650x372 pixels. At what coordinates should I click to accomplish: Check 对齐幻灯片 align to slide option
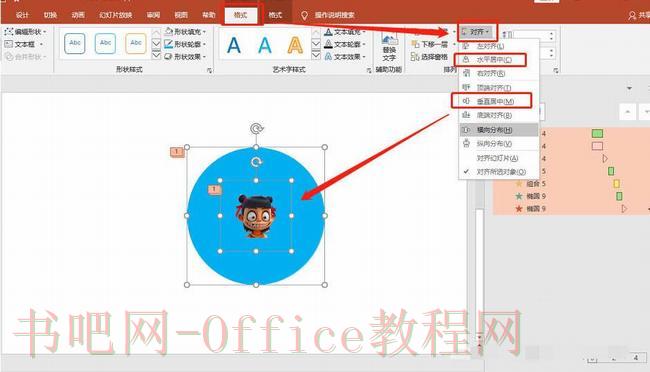click(x=497, y=158)
